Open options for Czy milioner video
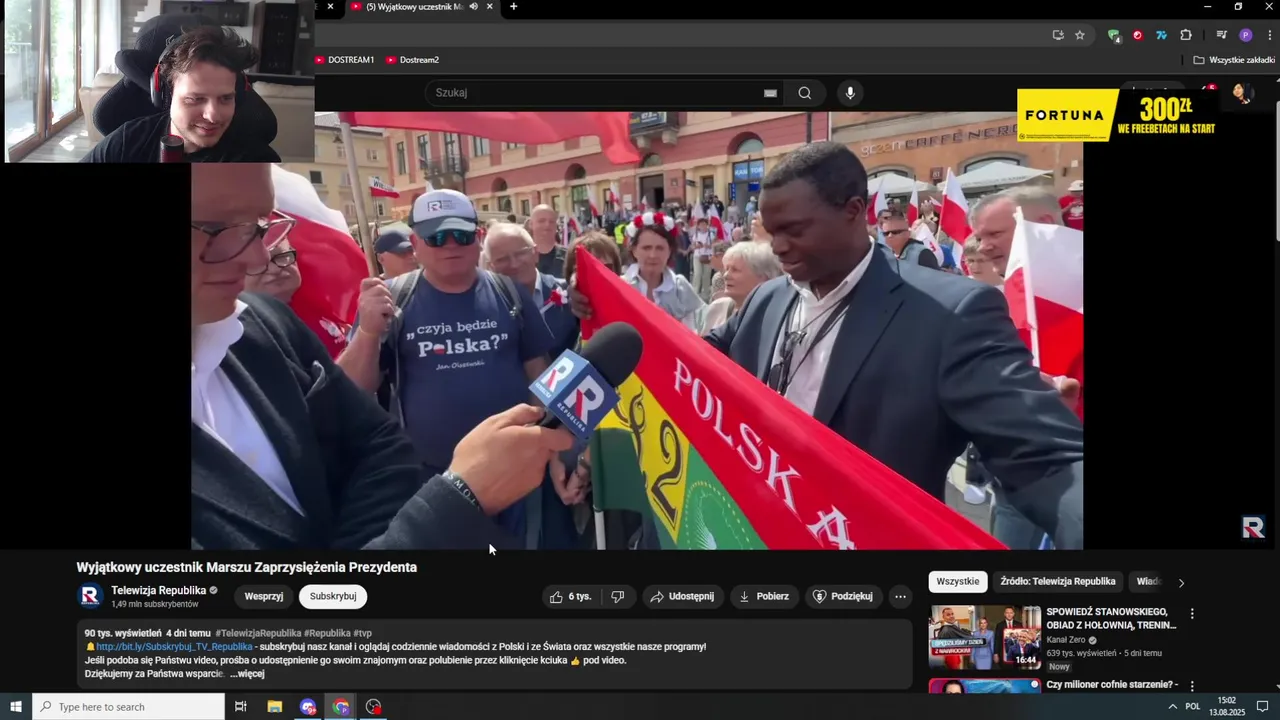1280x720 pixels. [x=1192, y=686]
